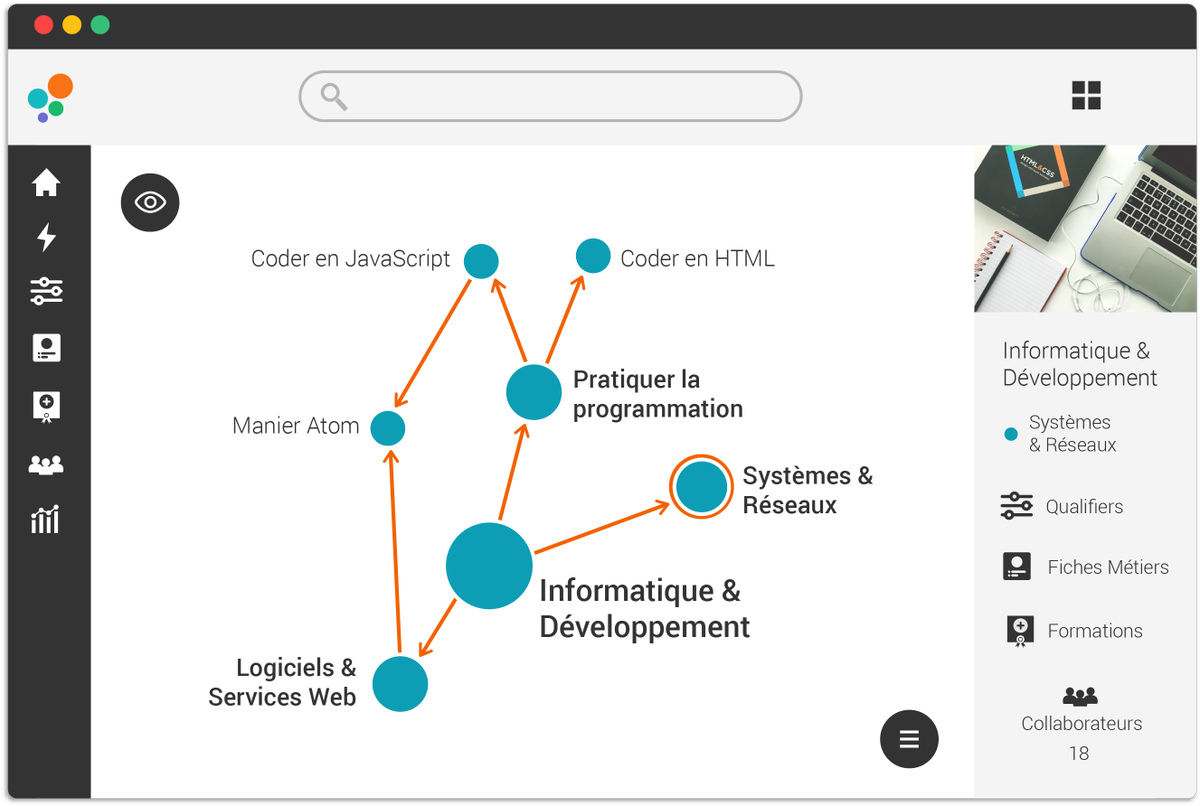Open the Qualifiers entry in the right panel

tap(1086, 506)
